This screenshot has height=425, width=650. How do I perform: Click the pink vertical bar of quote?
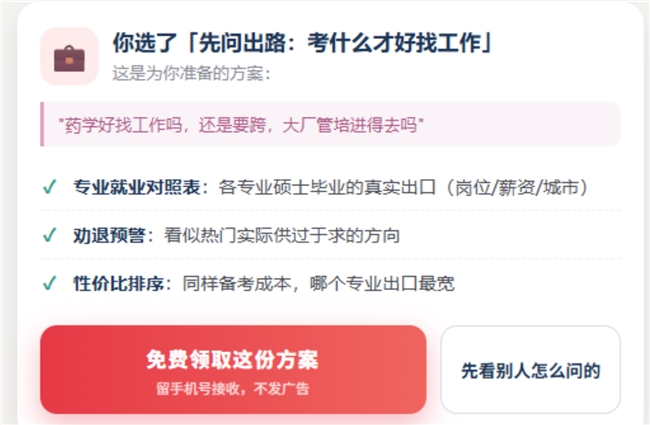coord(42,124)
